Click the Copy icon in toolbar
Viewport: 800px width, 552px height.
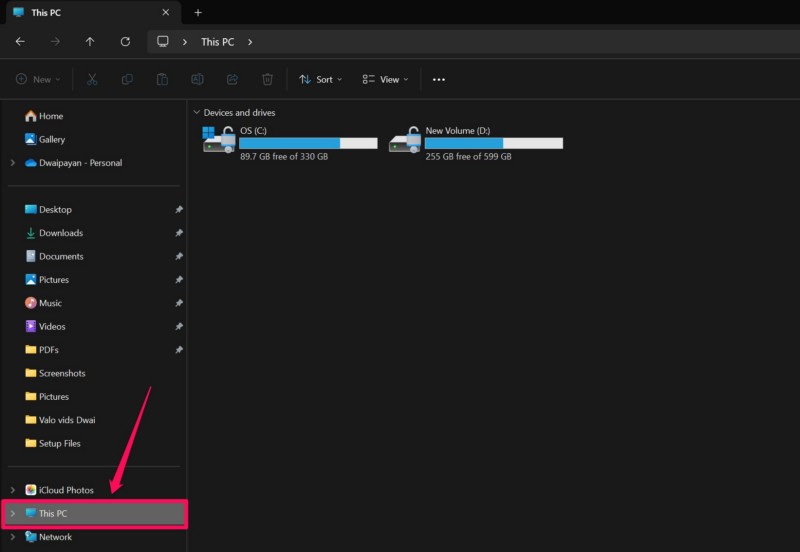click(x=127, y=79)
